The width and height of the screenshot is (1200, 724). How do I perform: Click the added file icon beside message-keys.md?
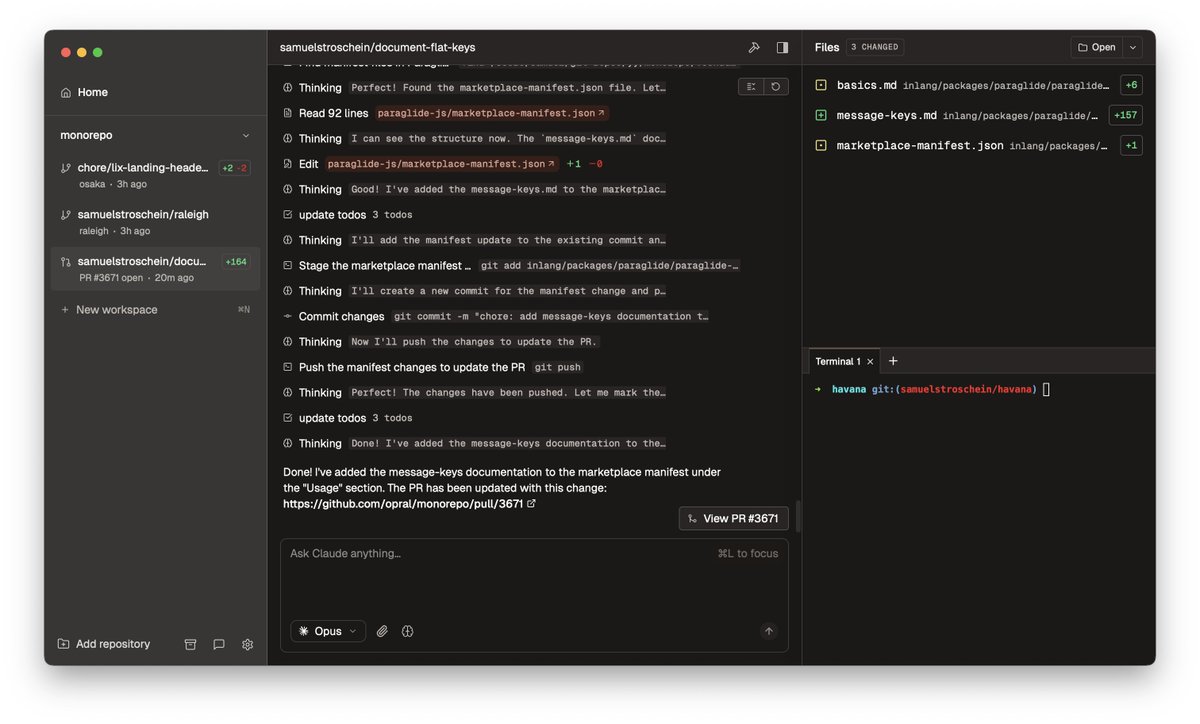click(x=821, y=115)
